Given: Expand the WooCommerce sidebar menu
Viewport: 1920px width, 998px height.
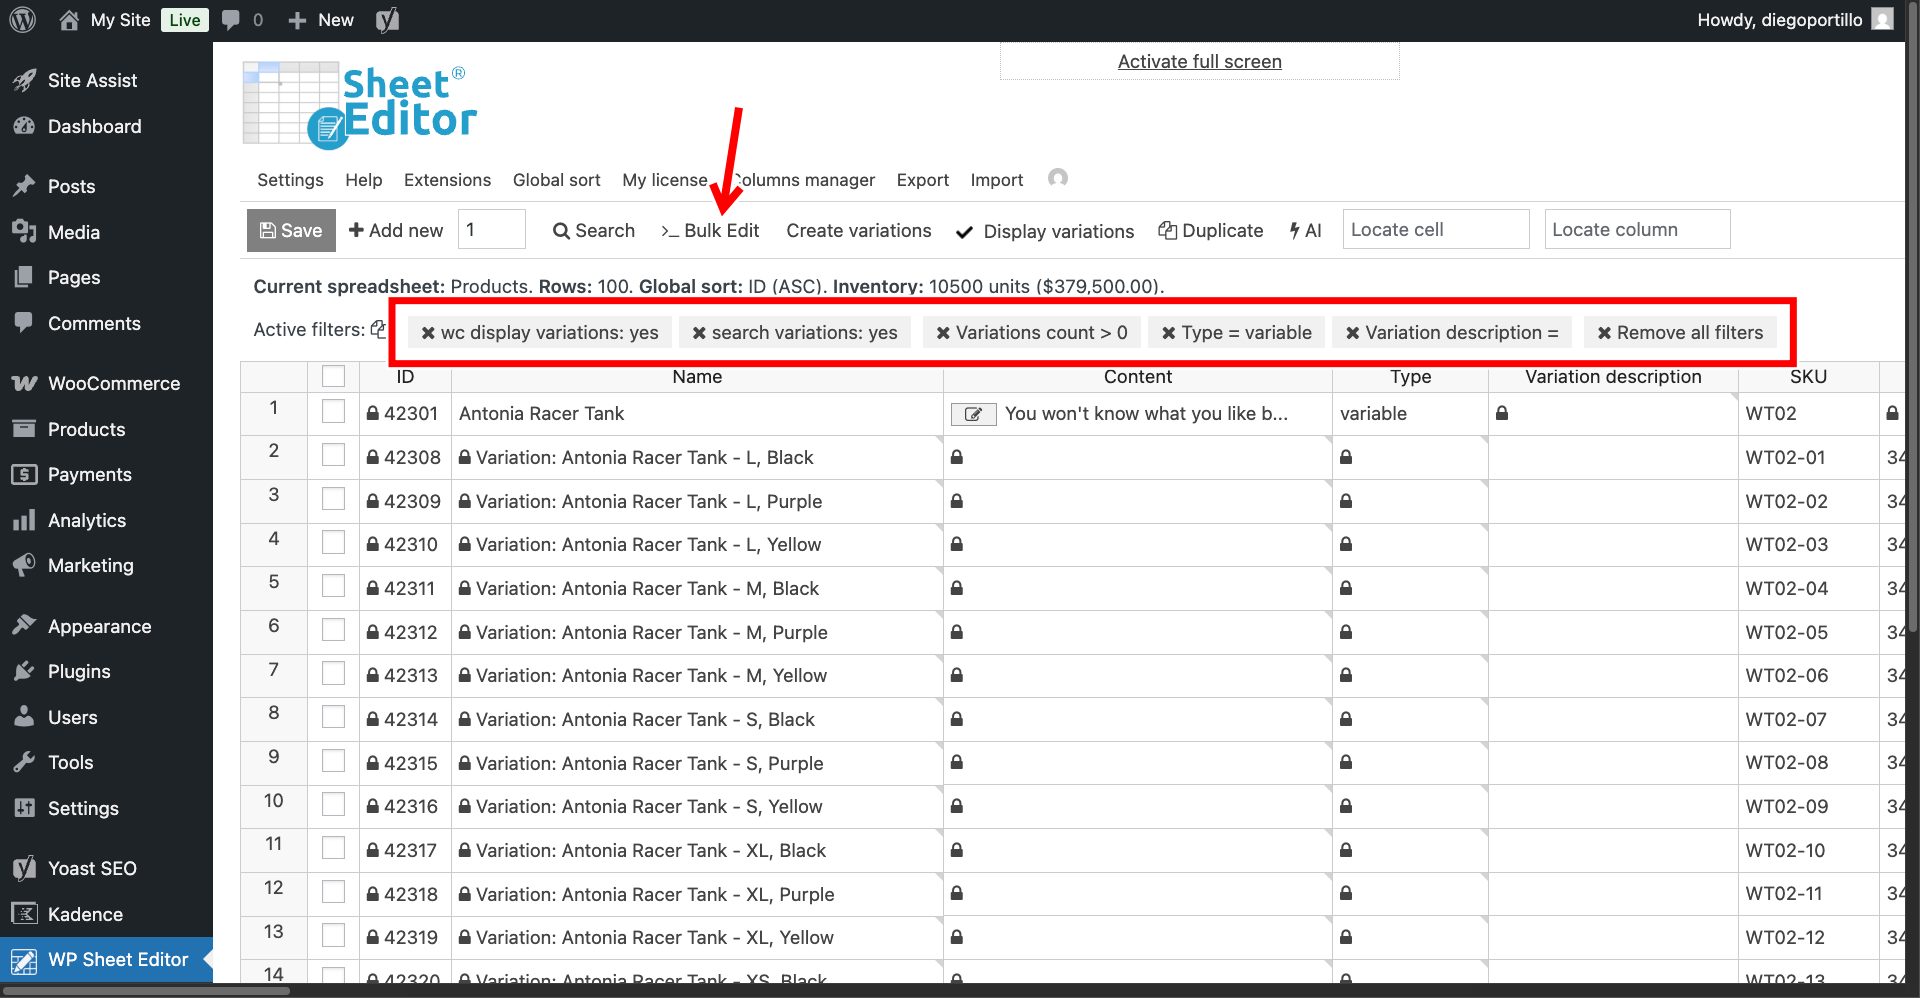Looking at the screenshot, I should tap(113, 383).
